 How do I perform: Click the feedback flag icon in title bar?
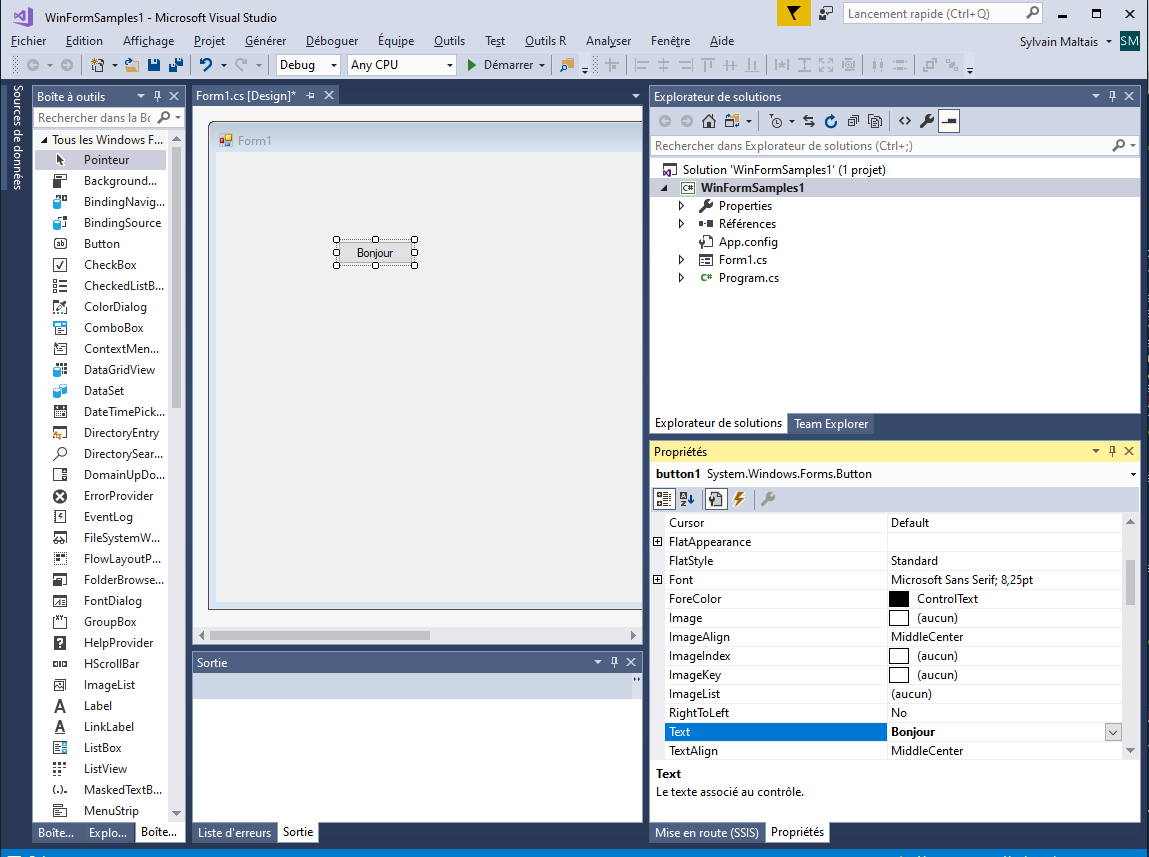(793, 14)
